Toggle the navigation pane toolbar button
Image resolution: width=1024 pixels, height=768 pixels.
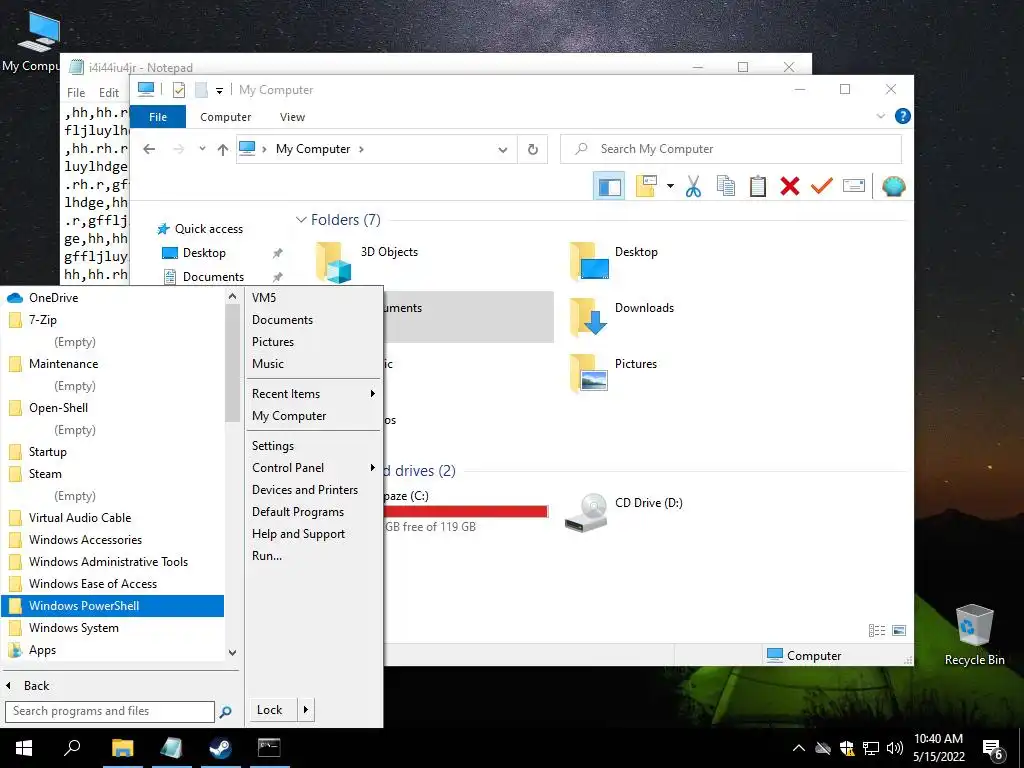tap(609, 187)
